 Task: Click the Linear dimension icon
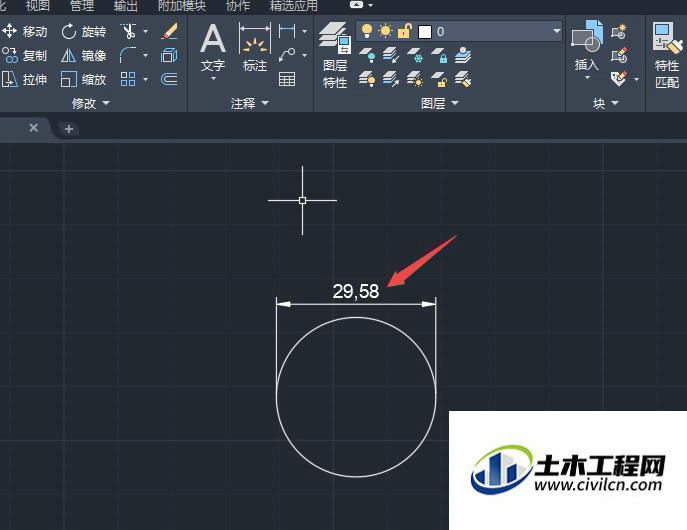click(x=287, y=32)
